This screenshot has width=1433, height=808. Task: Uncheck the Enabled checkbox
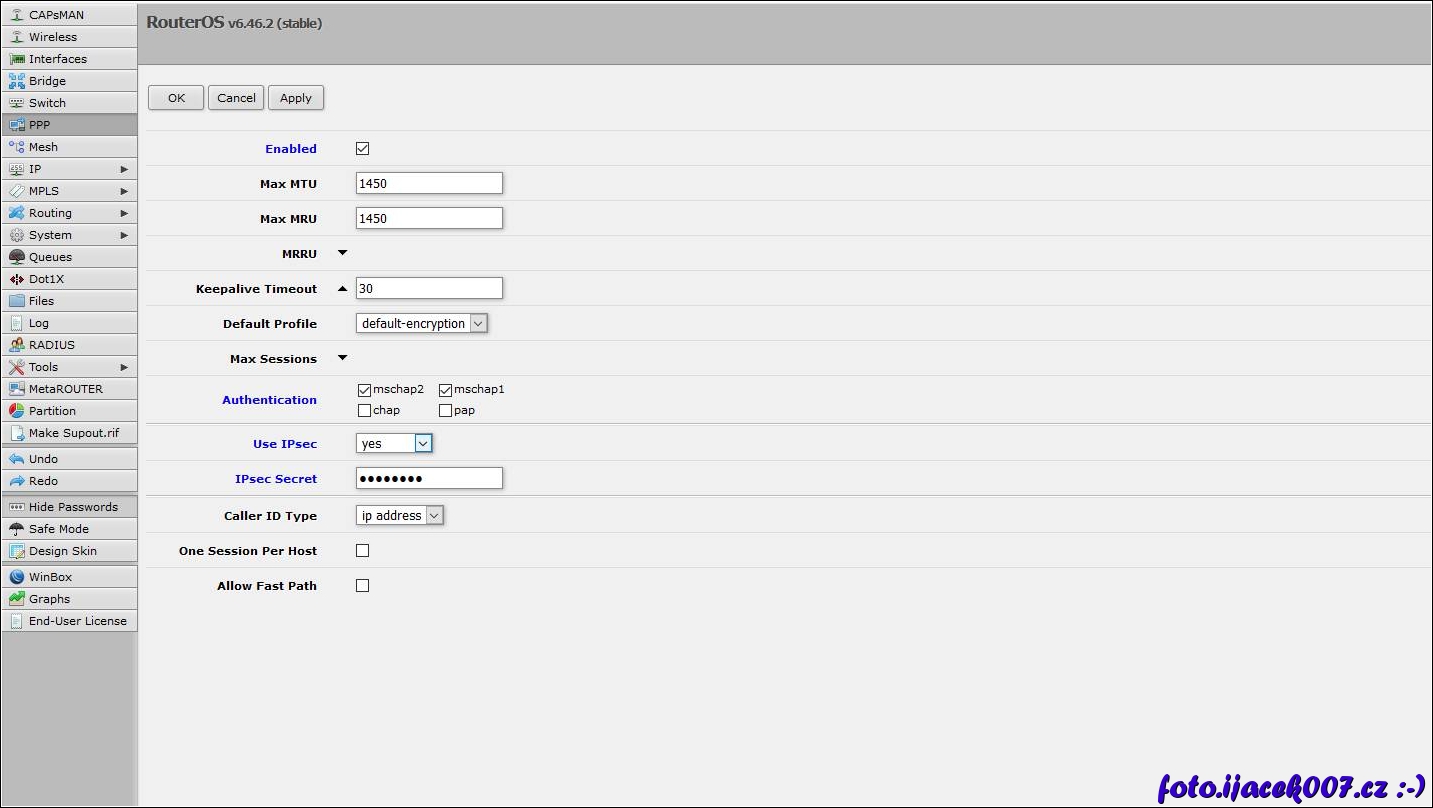click(x=363, y=149)
